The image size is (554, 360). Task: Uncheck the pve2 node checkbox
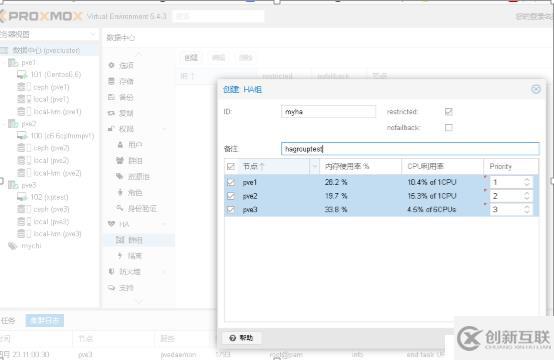231,196
